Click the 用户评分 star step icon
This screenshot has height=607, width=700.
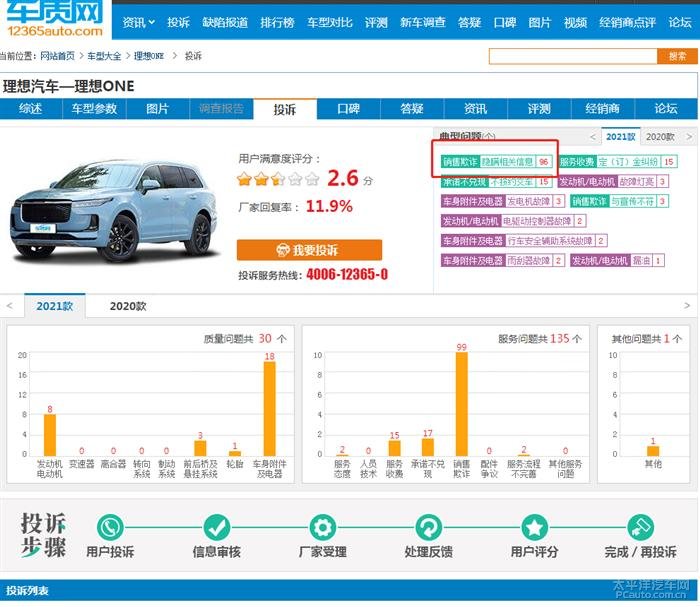click(534, 528)
